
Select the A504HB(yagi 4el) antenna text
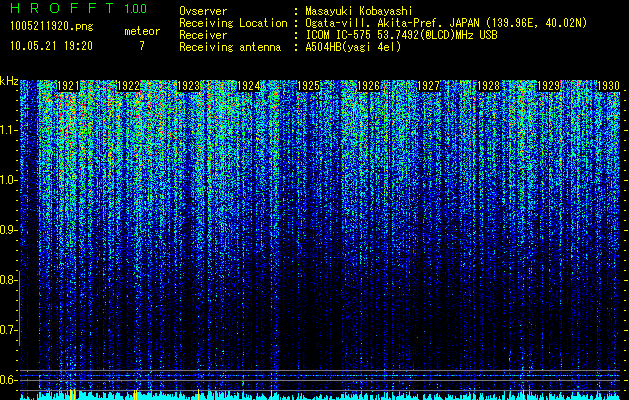[x=353, y=47]
